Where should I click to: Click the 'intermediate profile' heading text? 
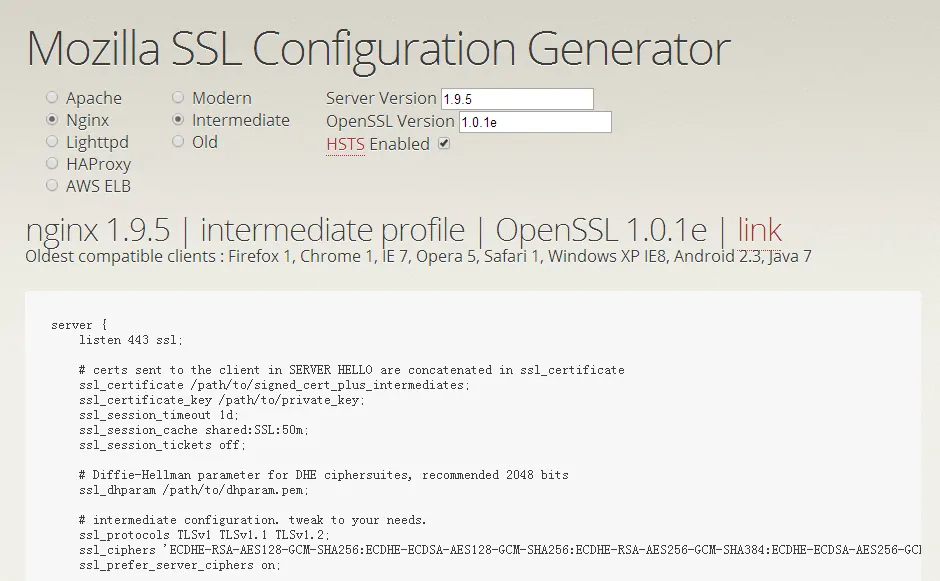(333, 230)
